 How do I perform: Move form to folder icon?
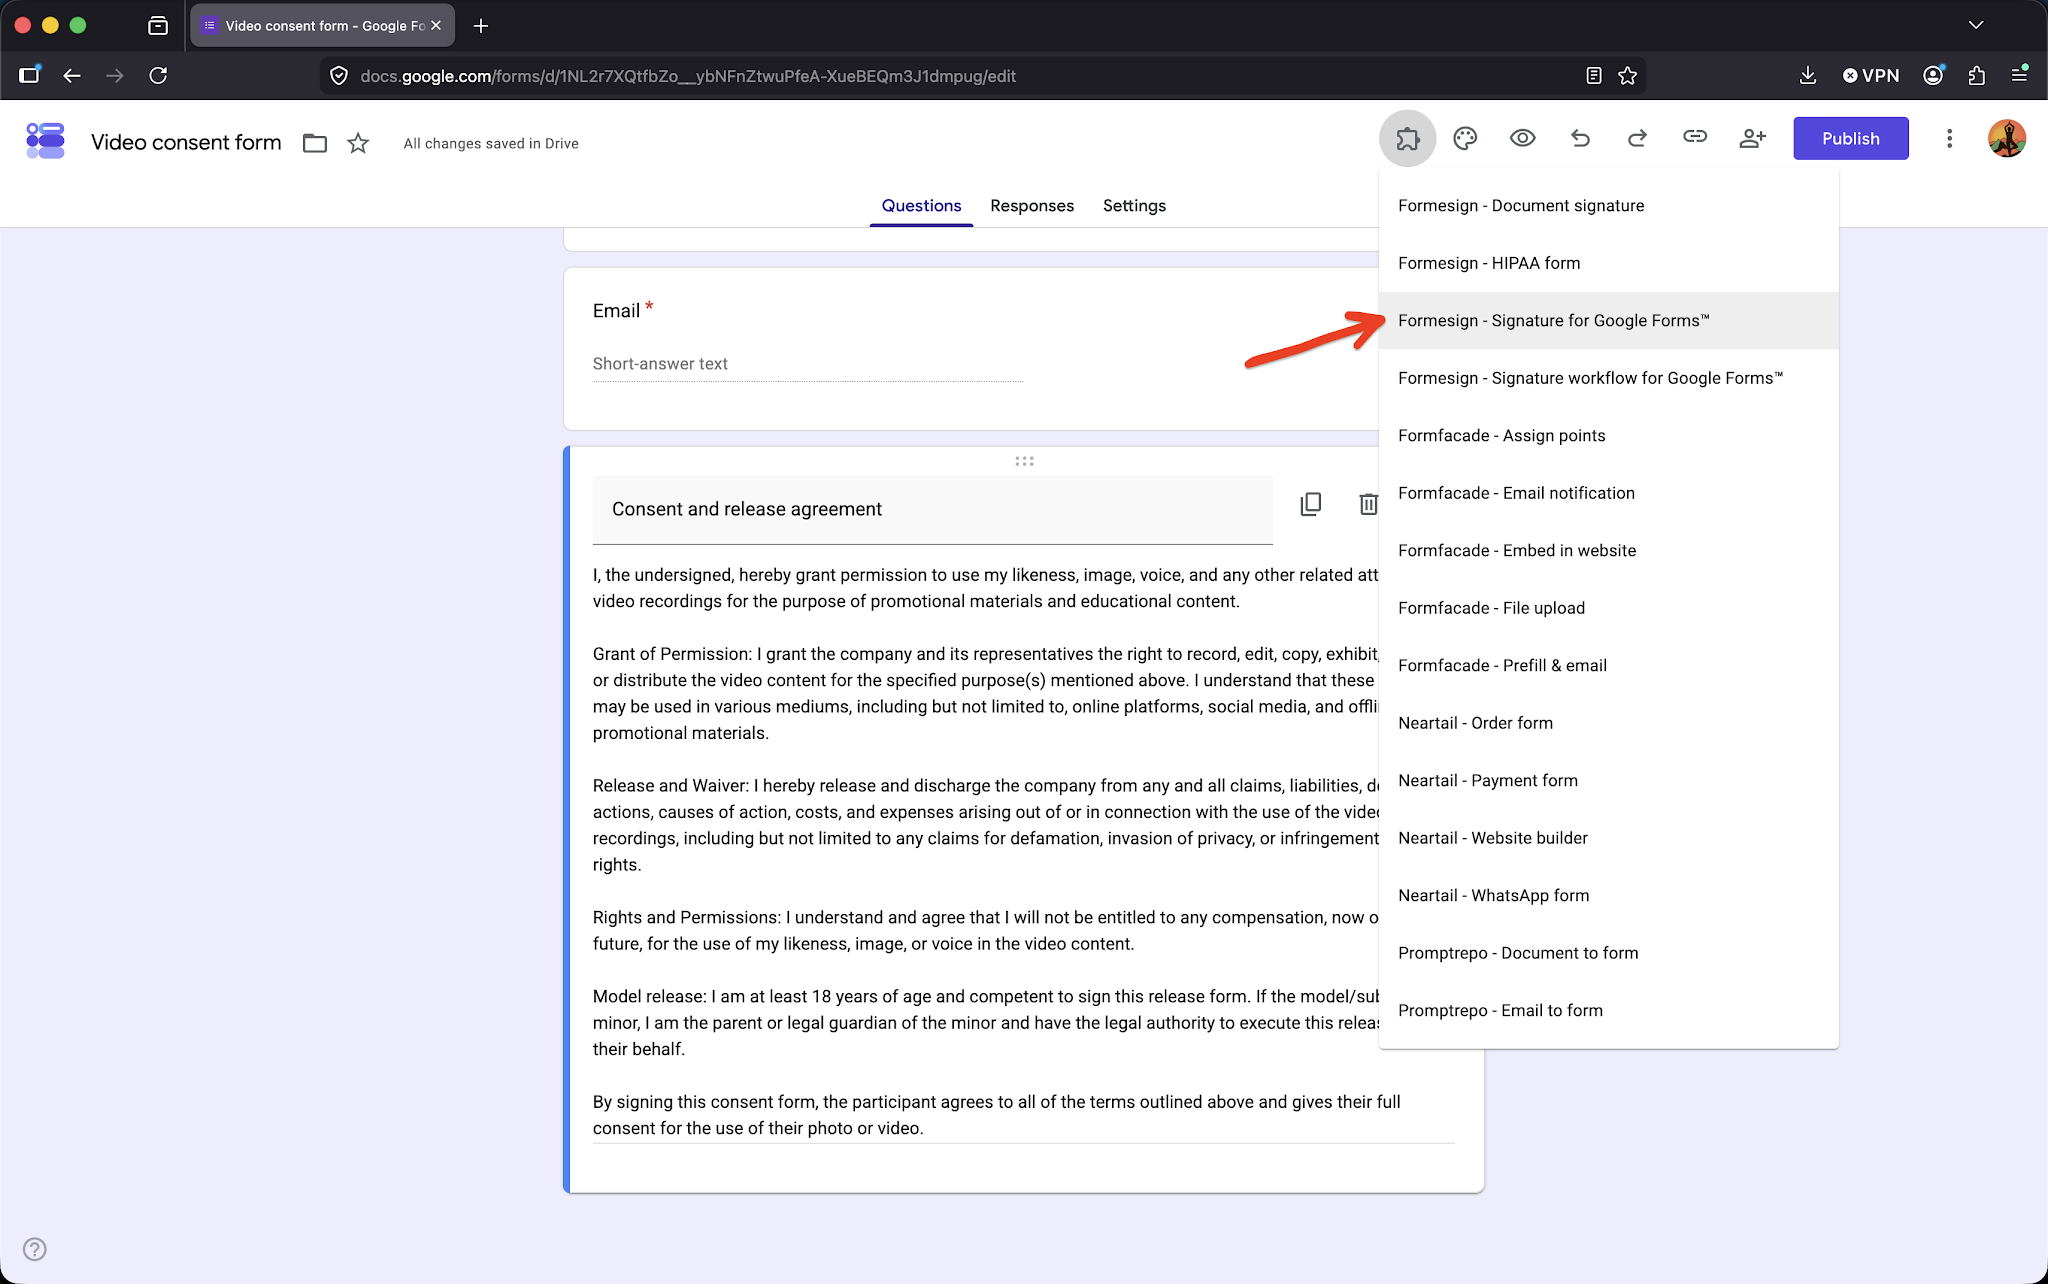click(x=315, y=143)
